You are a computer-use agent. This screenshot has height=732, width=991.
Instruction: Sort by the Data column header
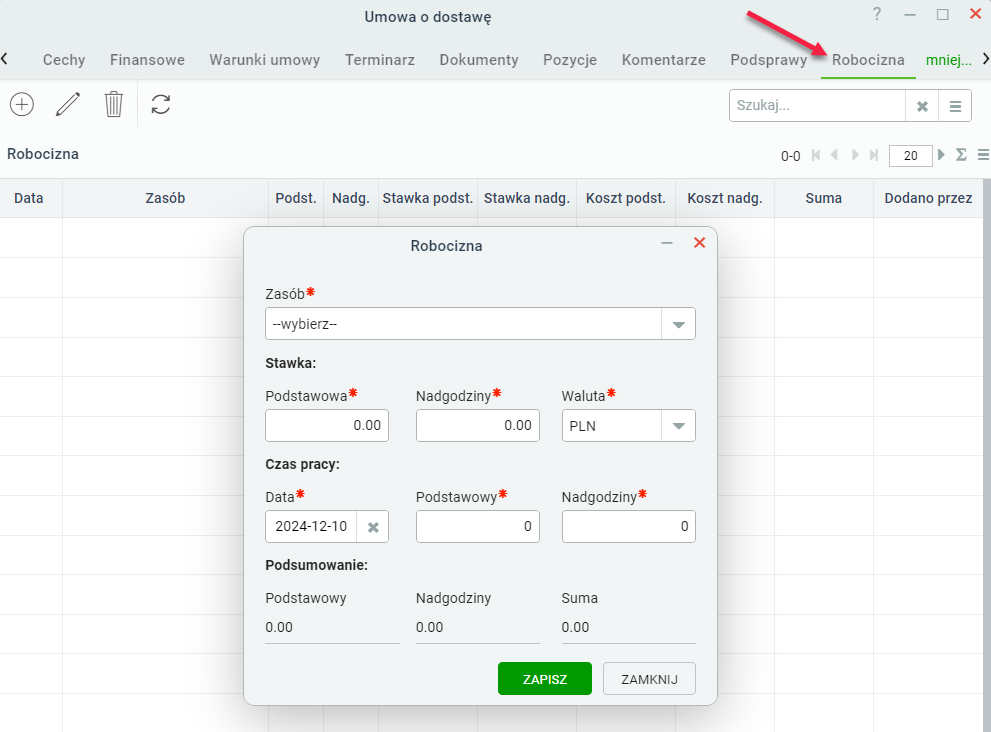pos(29,198)
